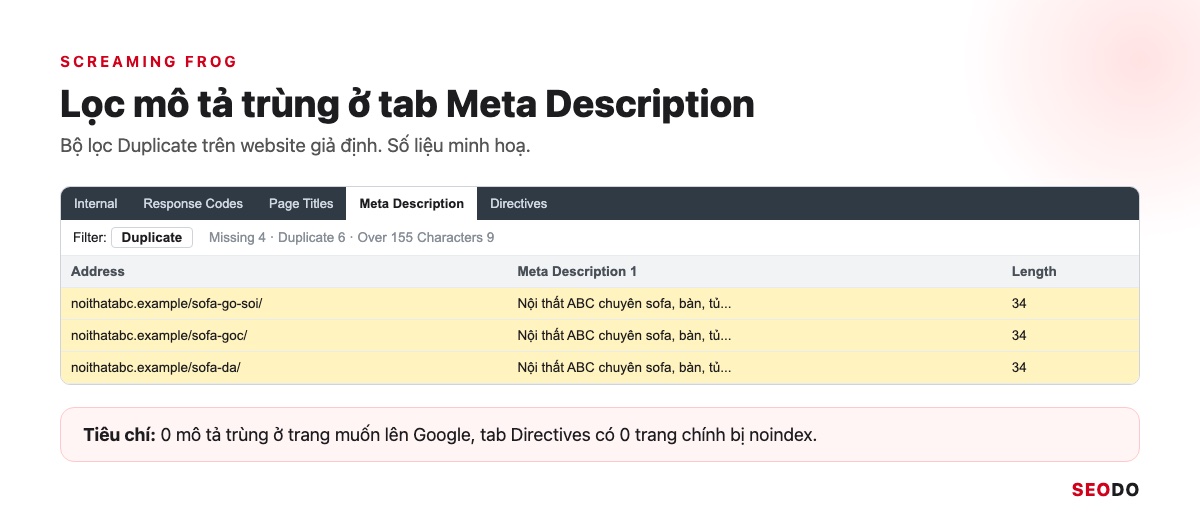Click the length value 34 in sofa-goc row

[x=1019, y=335]
